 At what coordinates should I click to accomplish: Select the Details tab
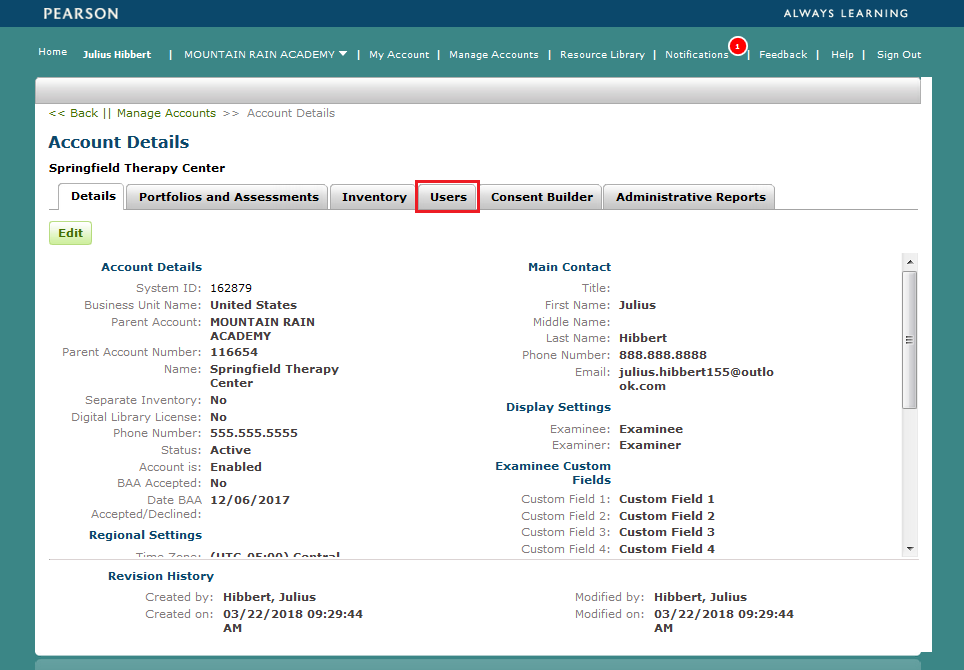[x=91, y=197]
